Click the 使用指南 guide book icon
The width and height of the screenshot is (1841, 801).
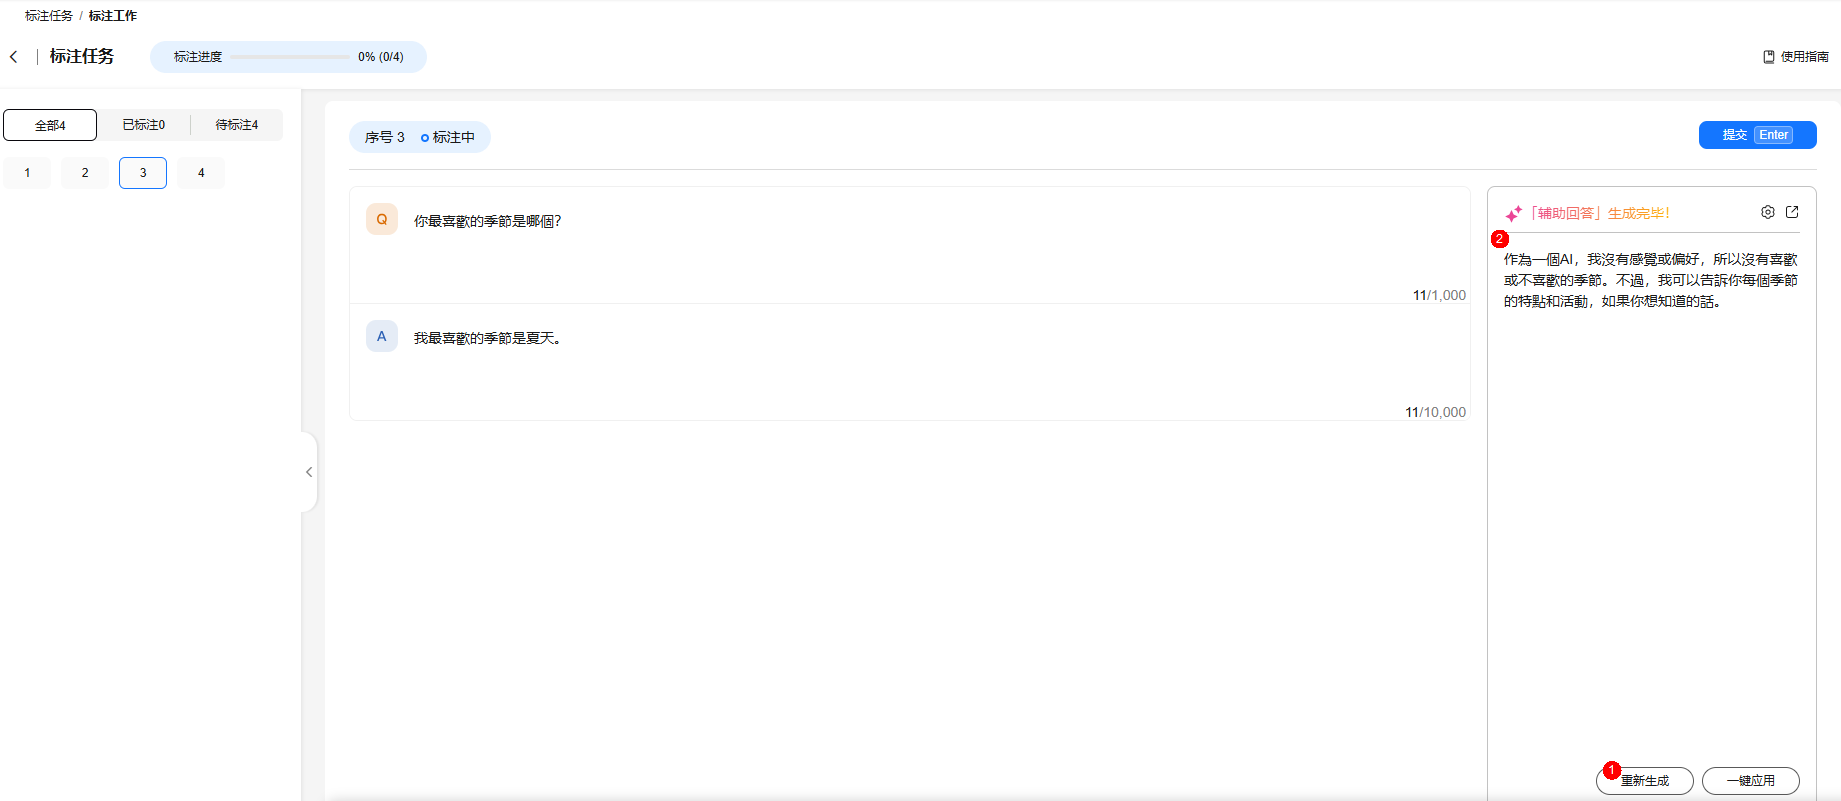tap(1769, 57)
